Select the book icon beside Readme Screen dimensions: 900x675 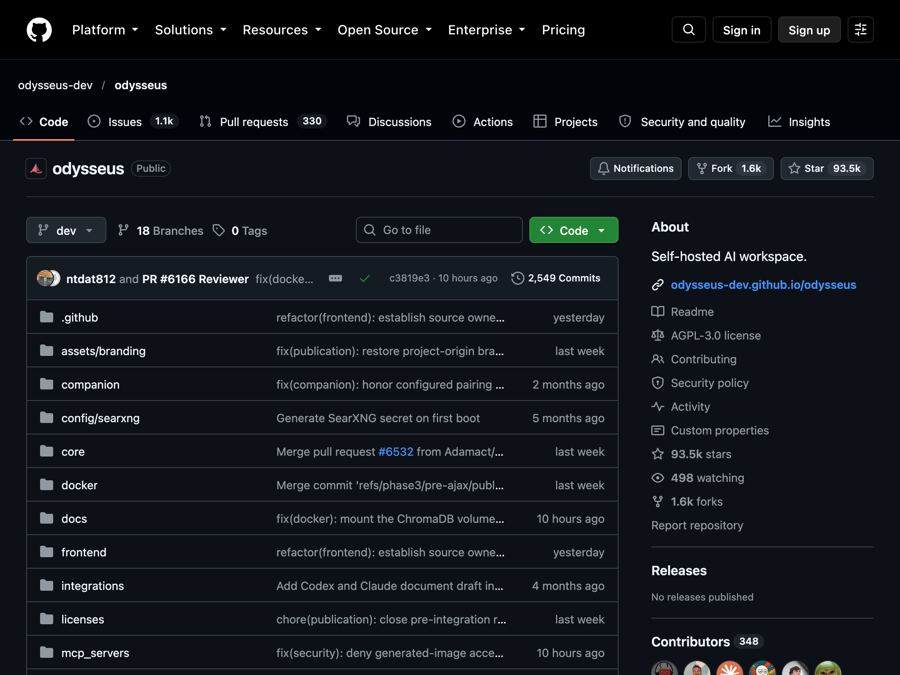(x=658, y=312)
